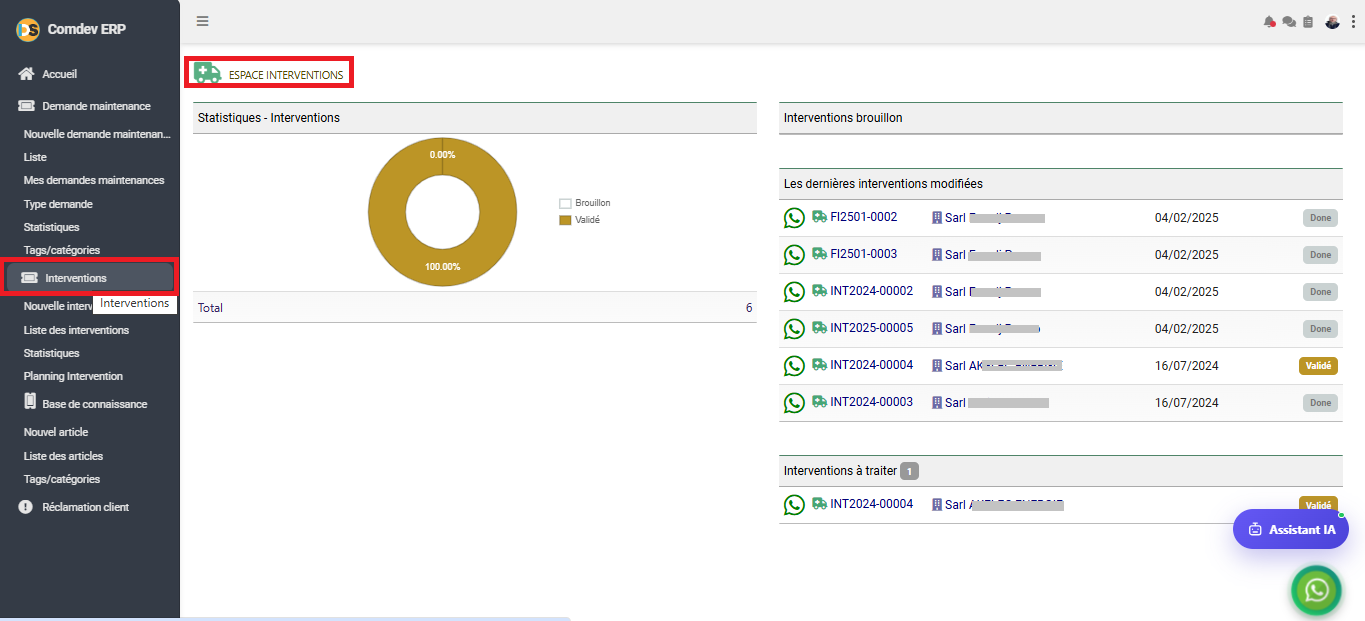Open Mes demandes maintenances

(x=94, y=180)
